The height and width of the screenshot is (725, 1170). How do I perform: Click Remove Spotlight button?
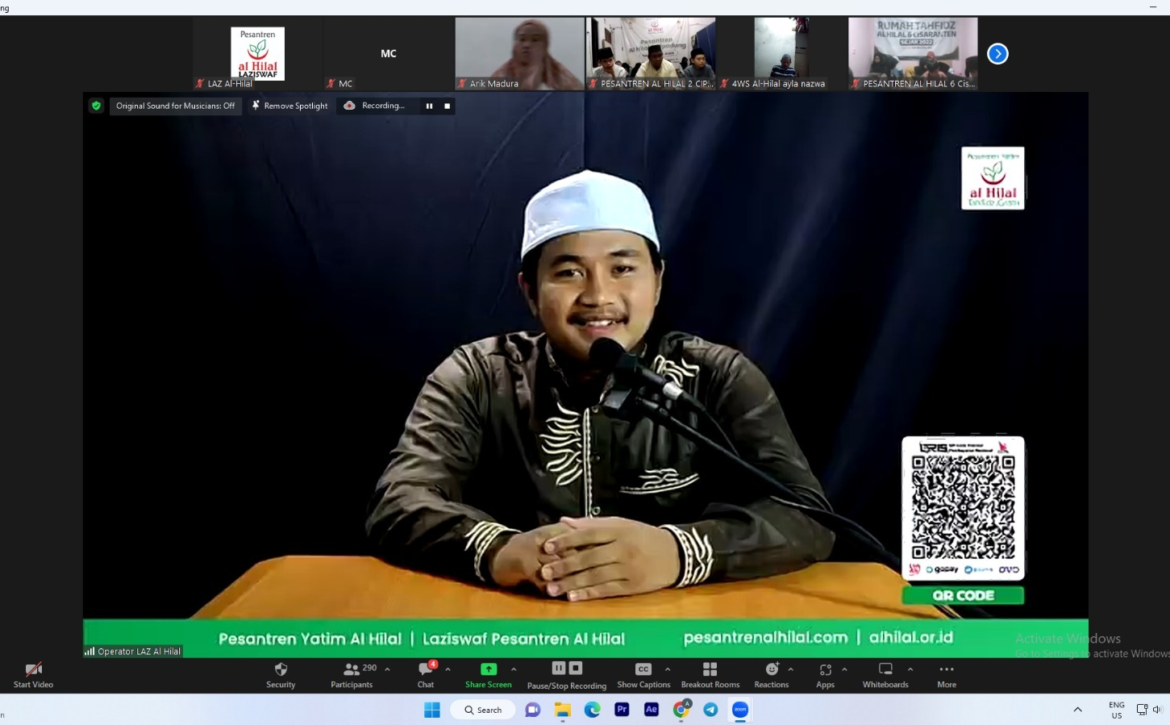(290, 106)
